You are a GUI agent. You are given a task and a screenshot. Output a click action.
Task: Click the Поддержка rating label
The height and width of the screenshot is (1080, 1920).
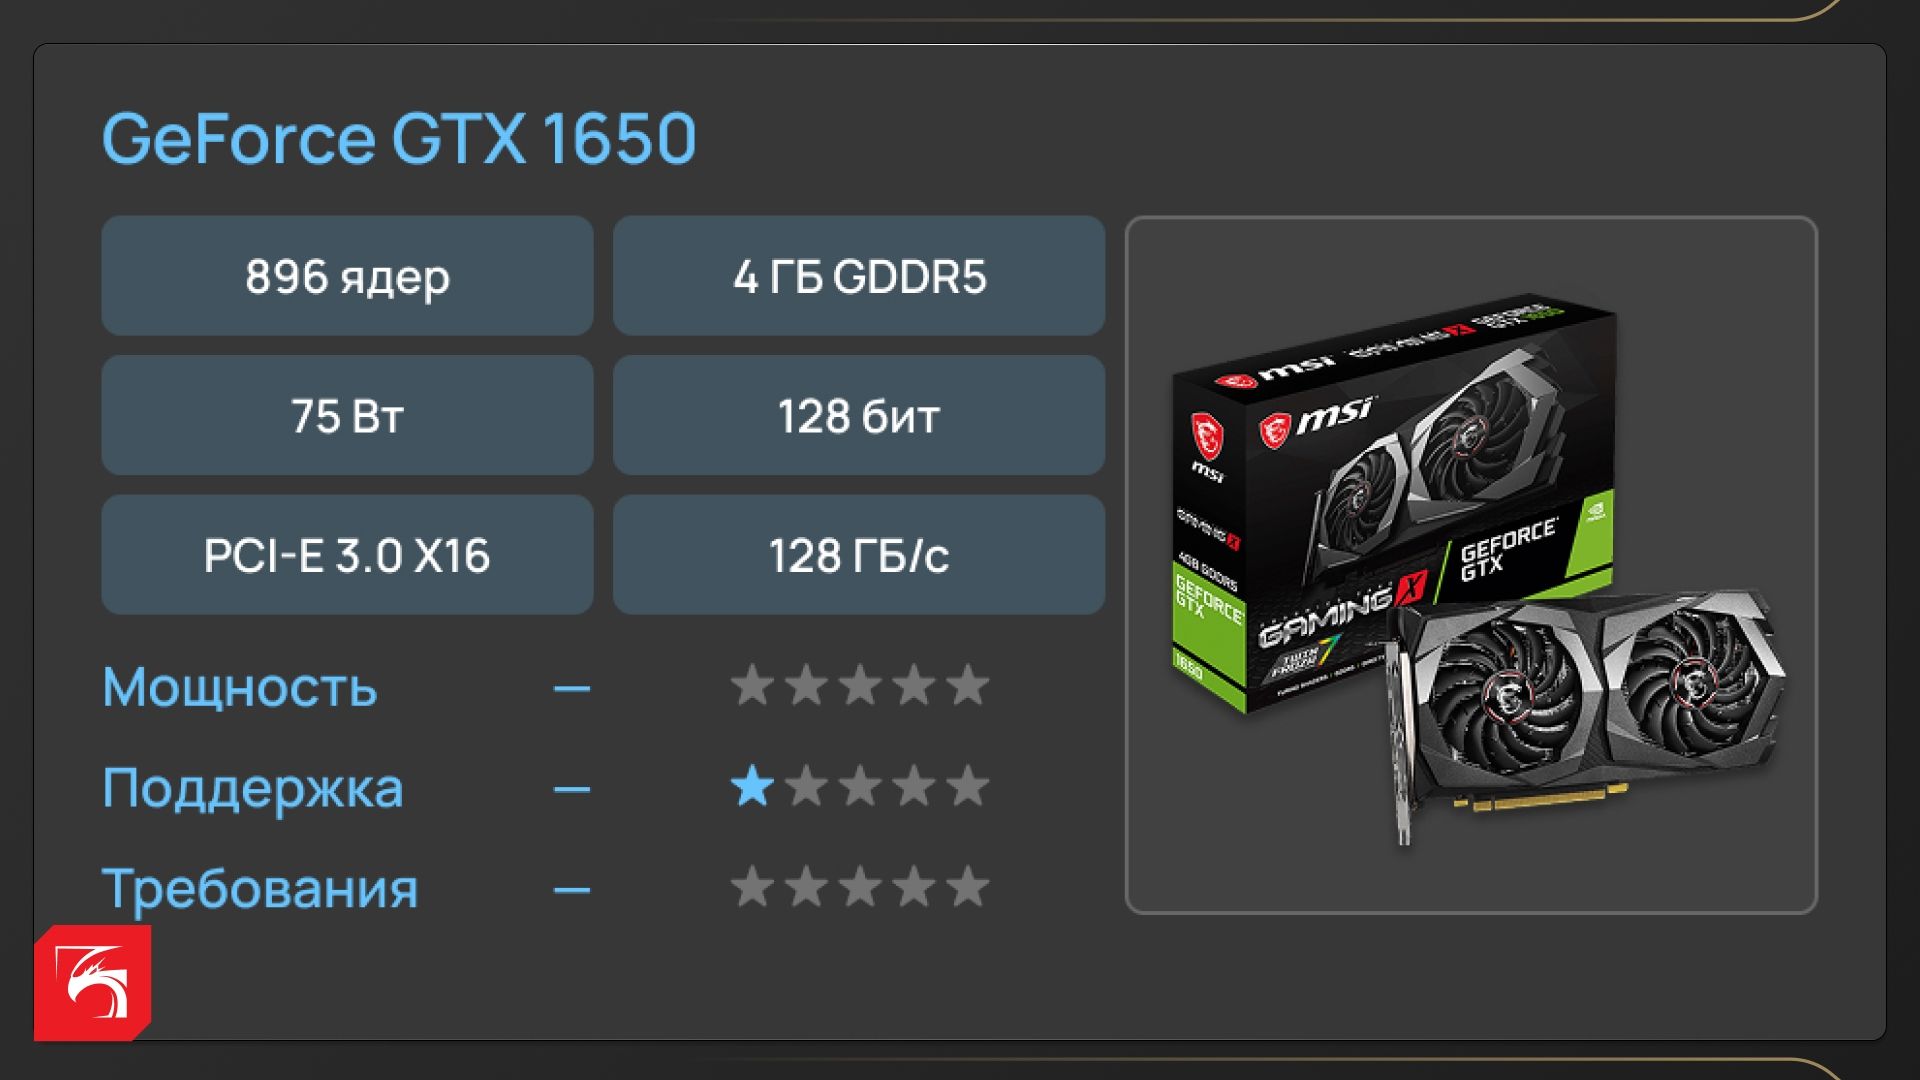pyautogui.click(x=252, y=790)
